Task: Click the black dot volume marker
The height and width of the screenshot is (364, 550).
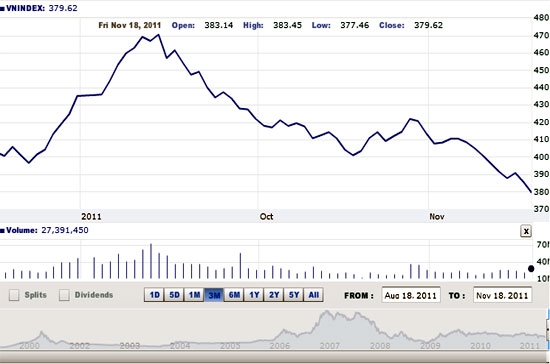Action: 531,269
